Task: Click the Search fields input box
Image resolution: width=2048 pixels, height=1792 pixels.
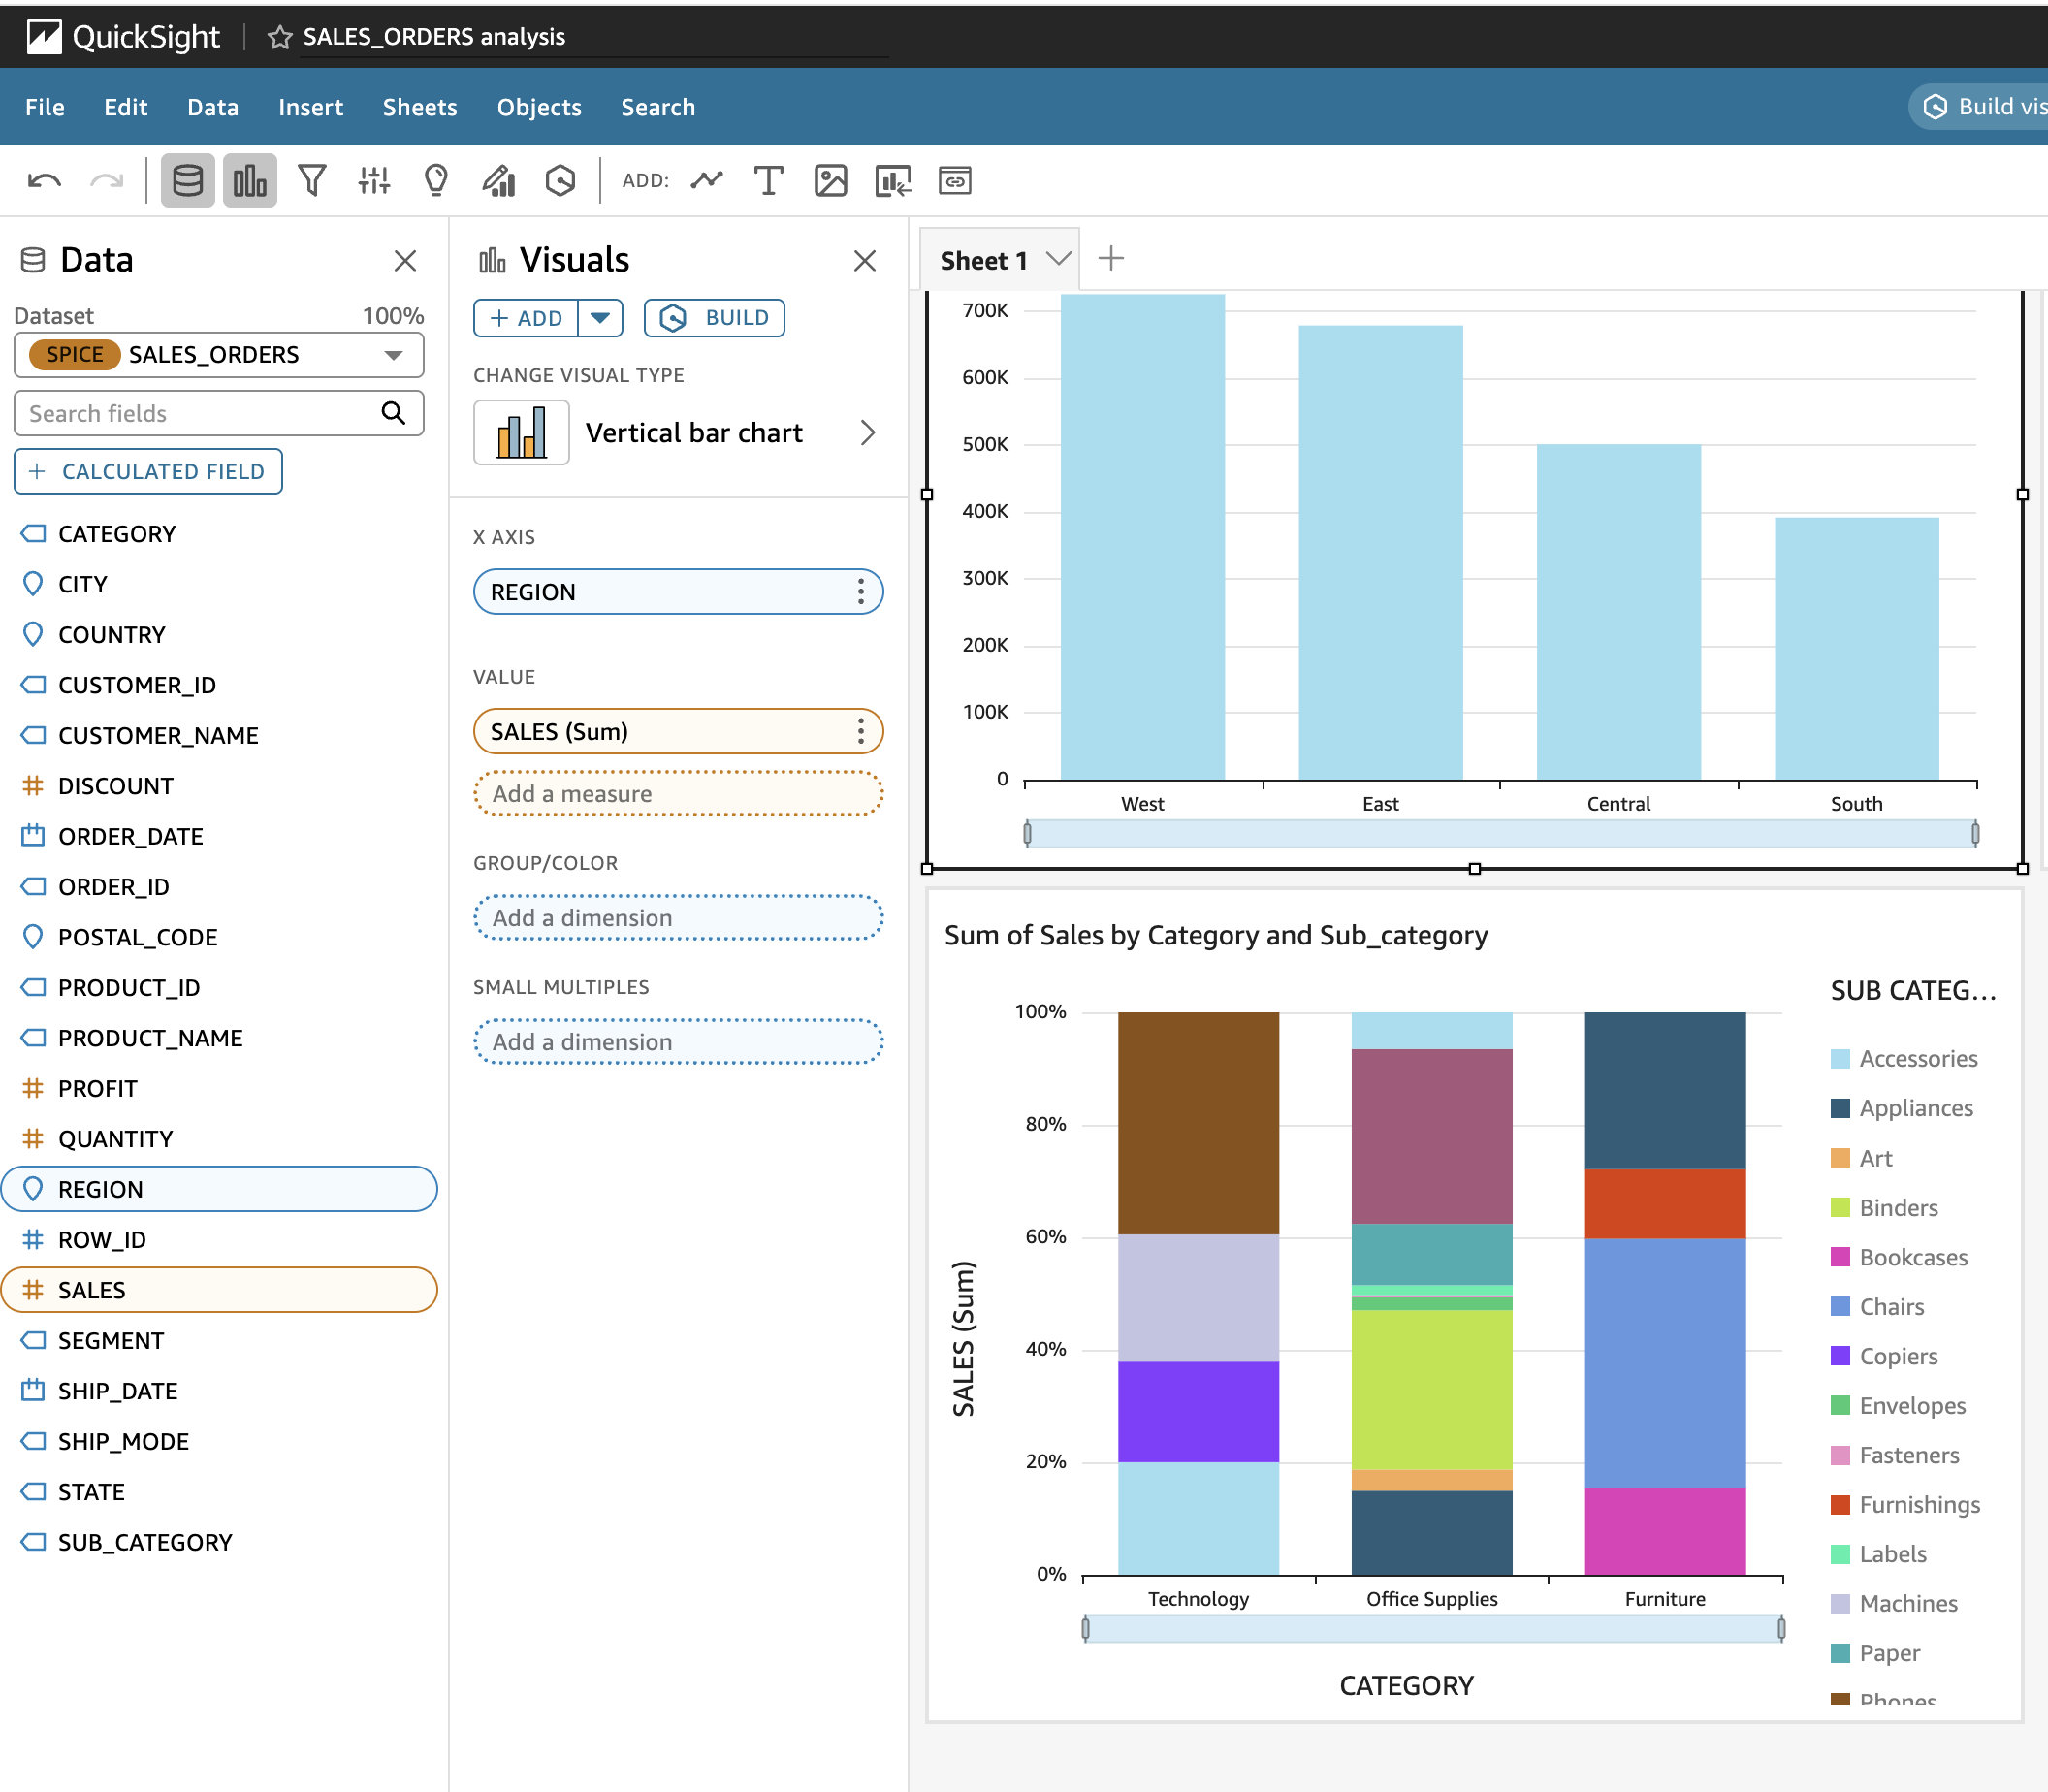Action: coord(200,413)
